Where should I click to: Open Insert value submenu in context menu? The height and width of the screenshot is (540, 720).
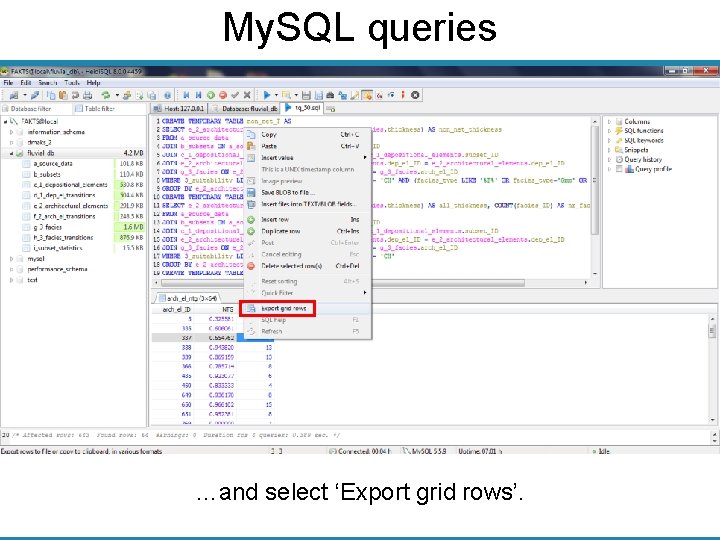click(x=308, y=158)
